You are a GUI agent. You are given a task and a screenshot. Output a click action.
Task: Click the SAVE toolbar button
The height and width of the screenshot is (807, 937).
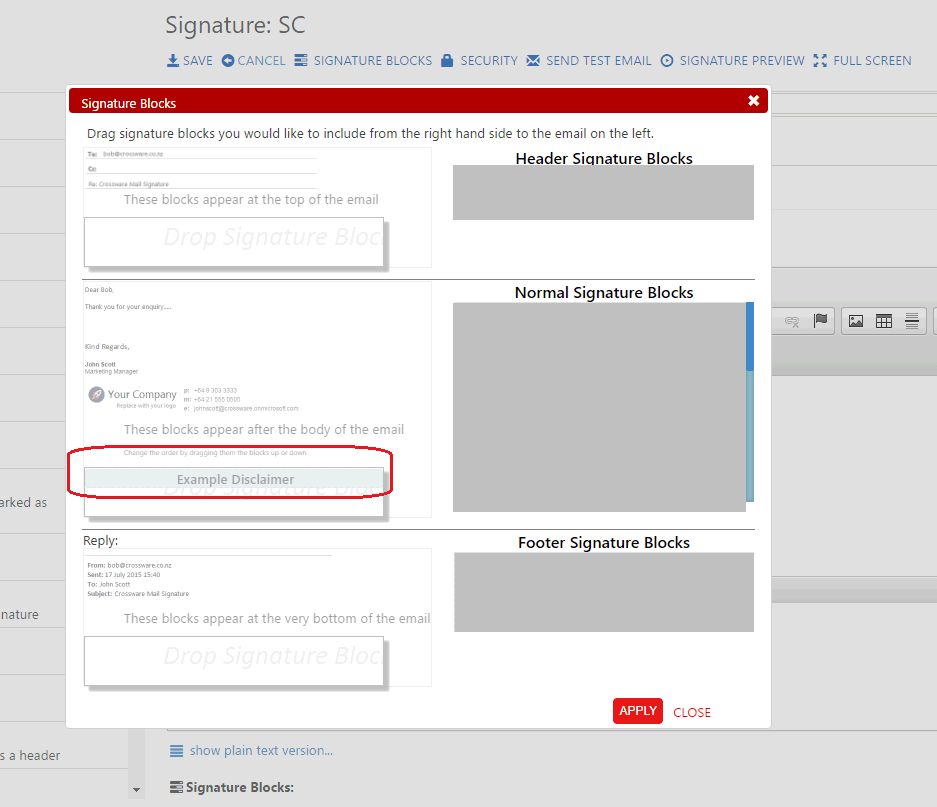coord(189,60)
